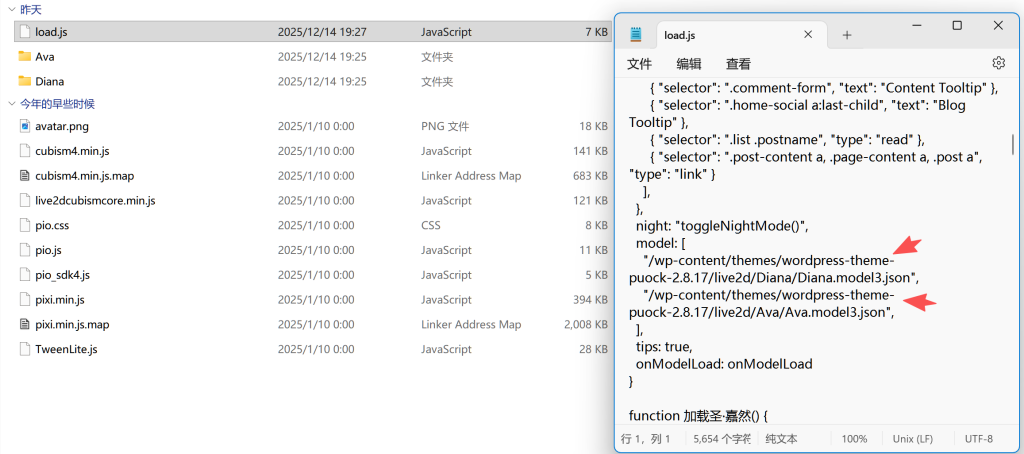Viewport: 1024px width, 454px height.
Task: Select the Ava folder icon
Action: pyautogui.click(x=25, y=56)
